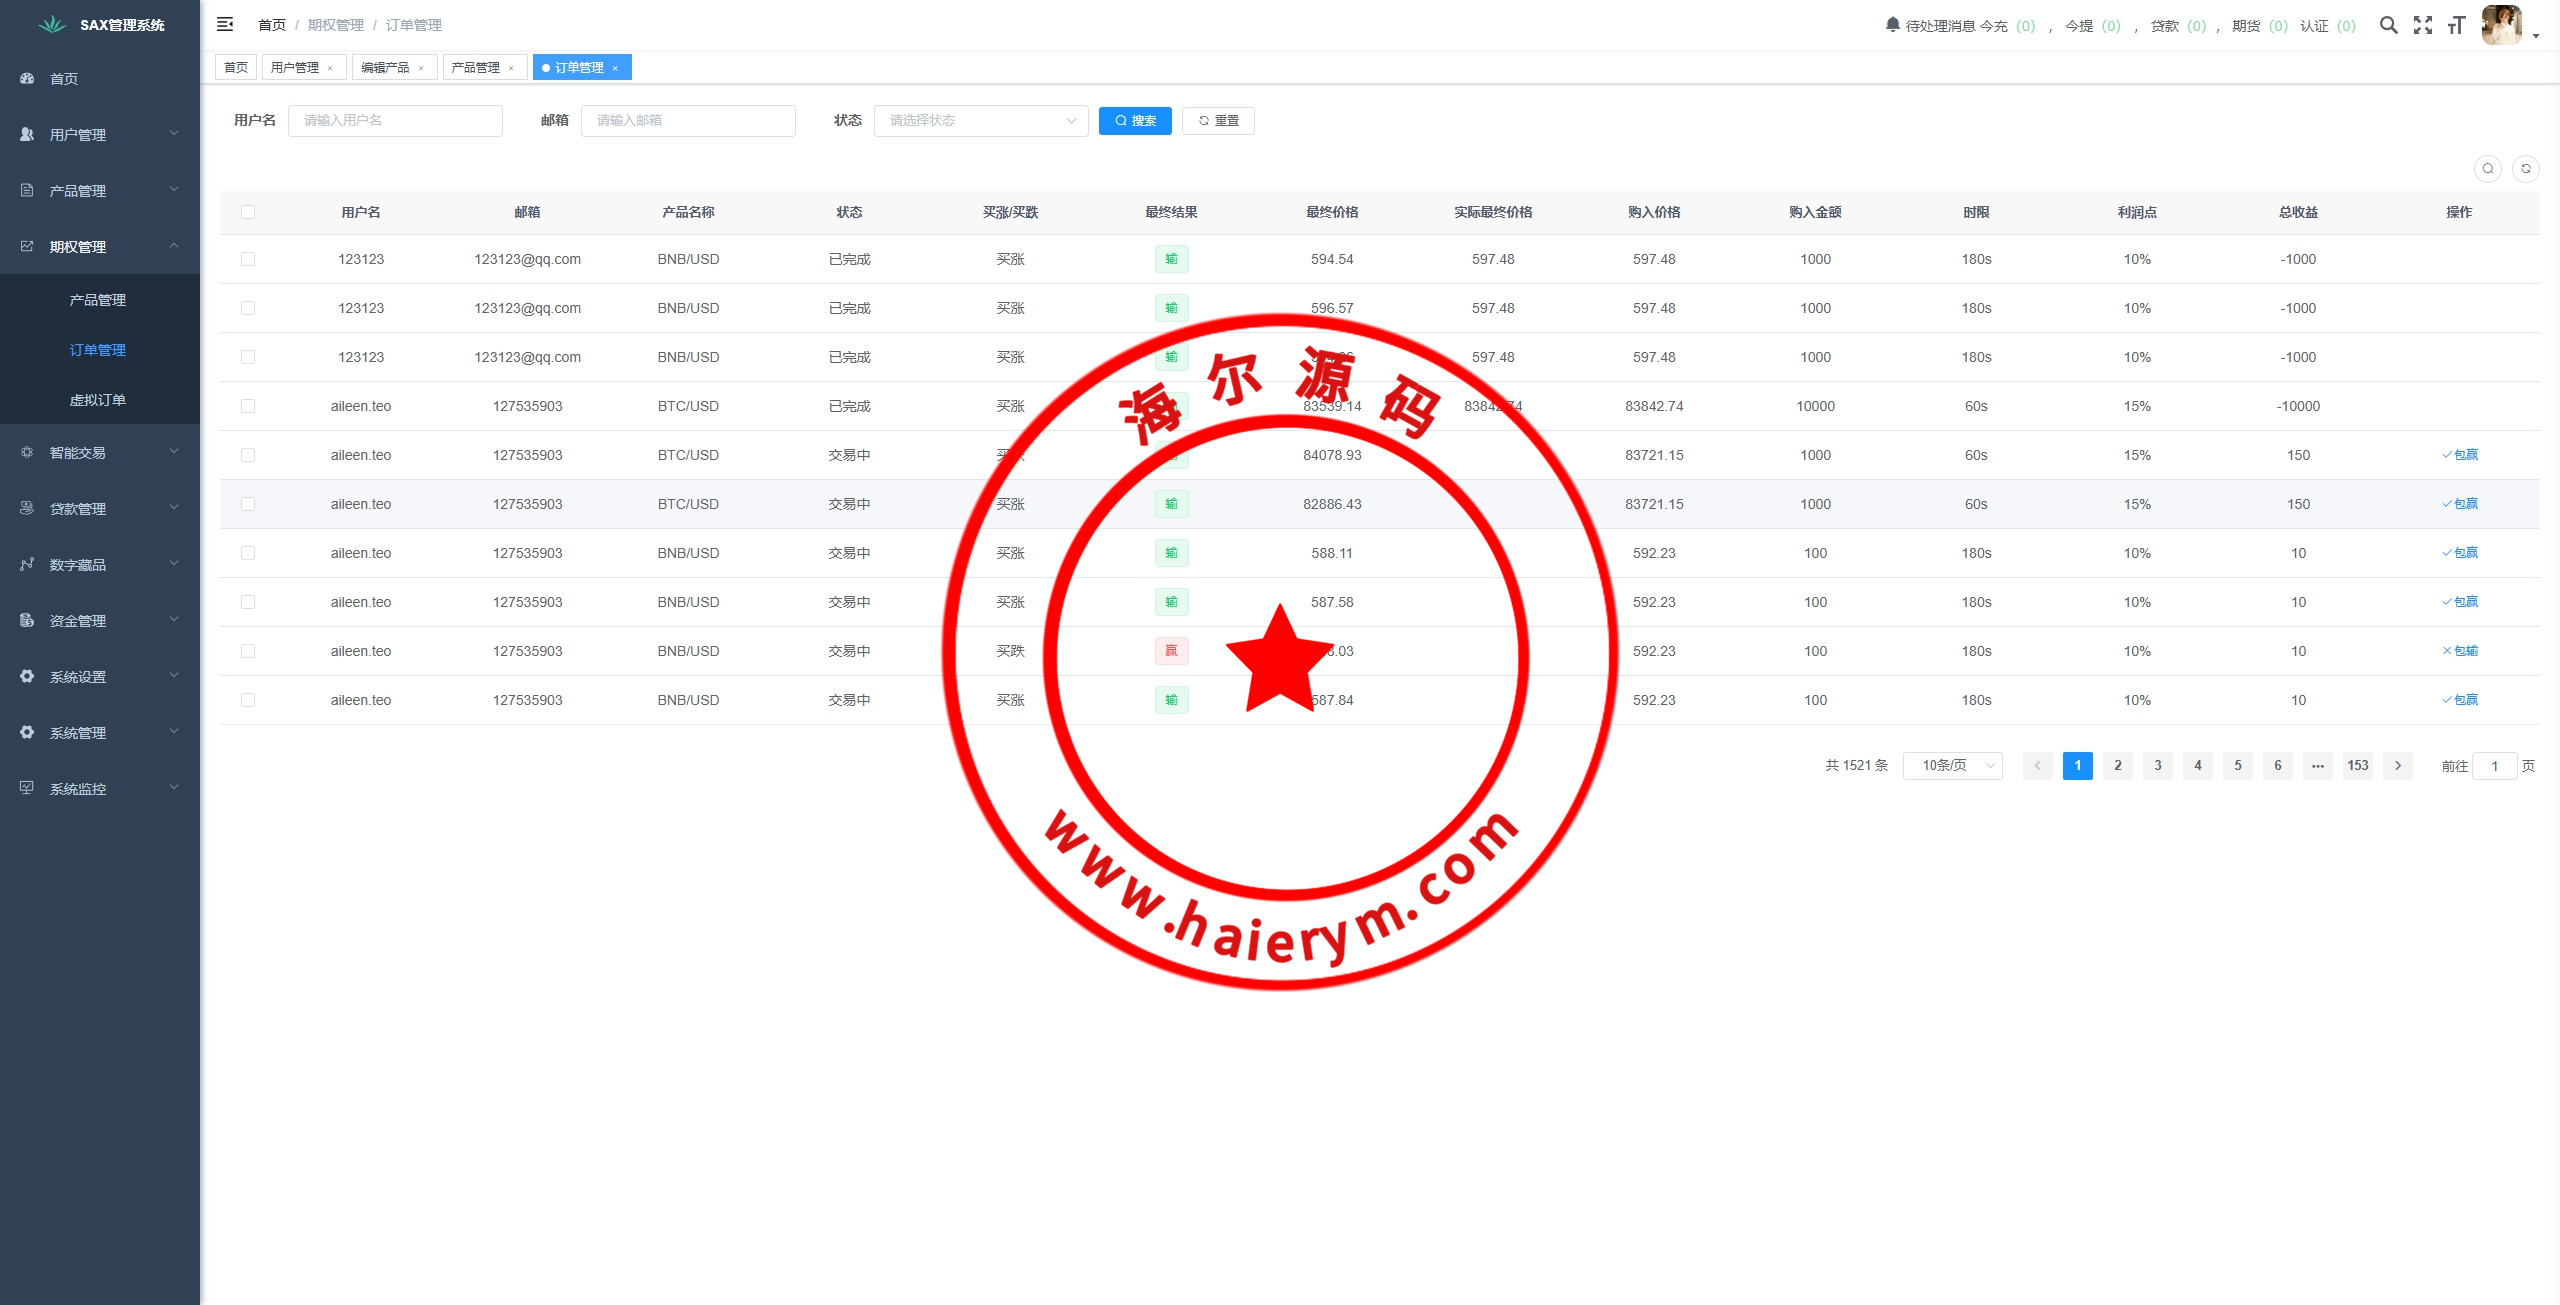The width and height of the screenshot is (2560, 1305).
Task: Expand 用户管理 in the sidebar
Action: (x=98, y=134)
